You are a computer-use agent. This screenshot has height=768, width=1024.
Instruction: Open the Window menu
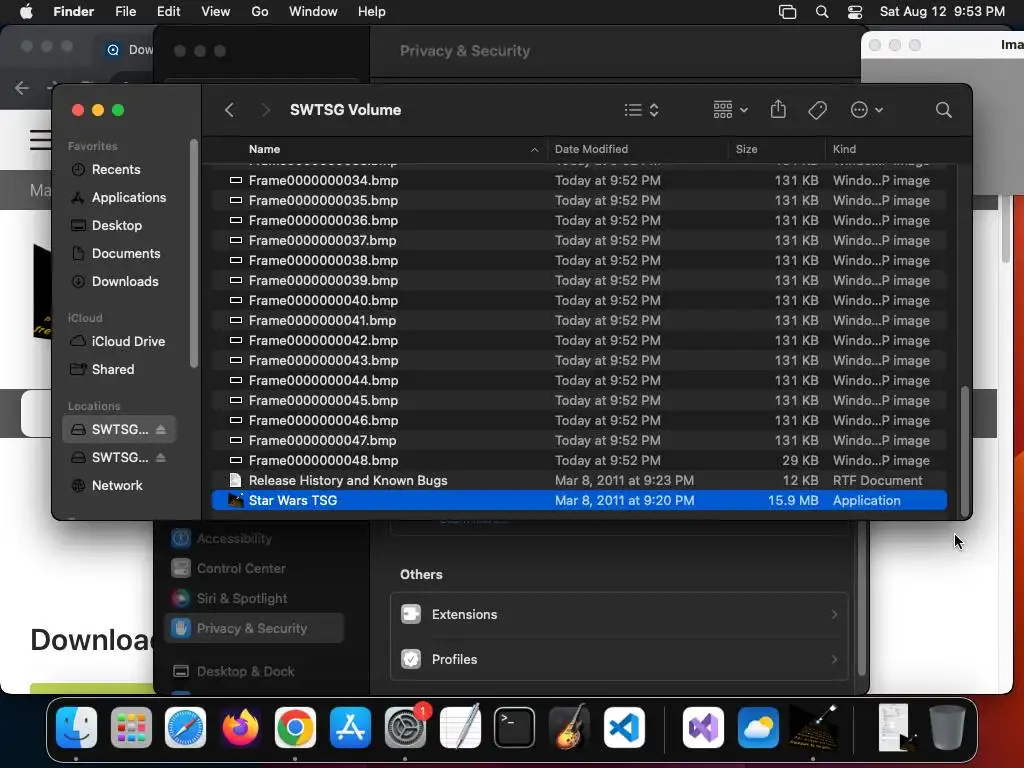click(x=313, y=12)
